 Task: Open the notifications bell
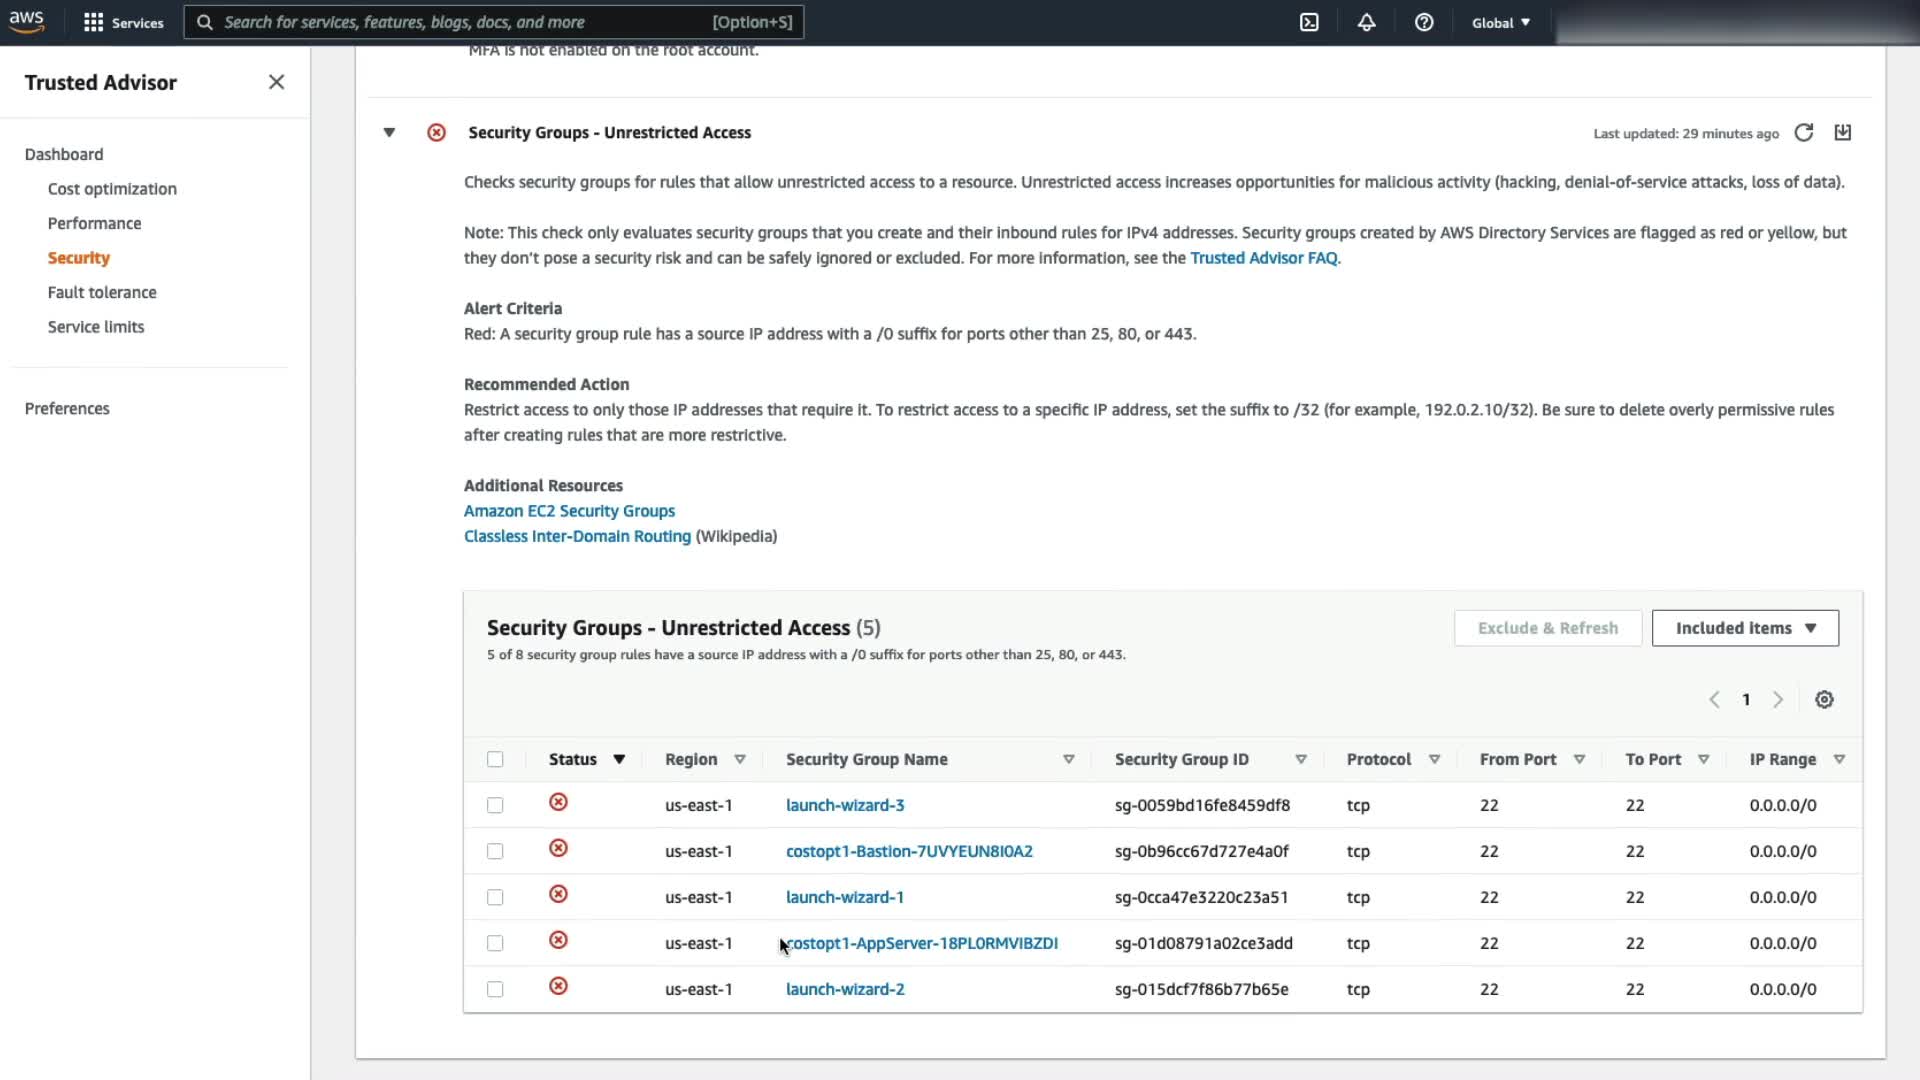coord(1366,22)
